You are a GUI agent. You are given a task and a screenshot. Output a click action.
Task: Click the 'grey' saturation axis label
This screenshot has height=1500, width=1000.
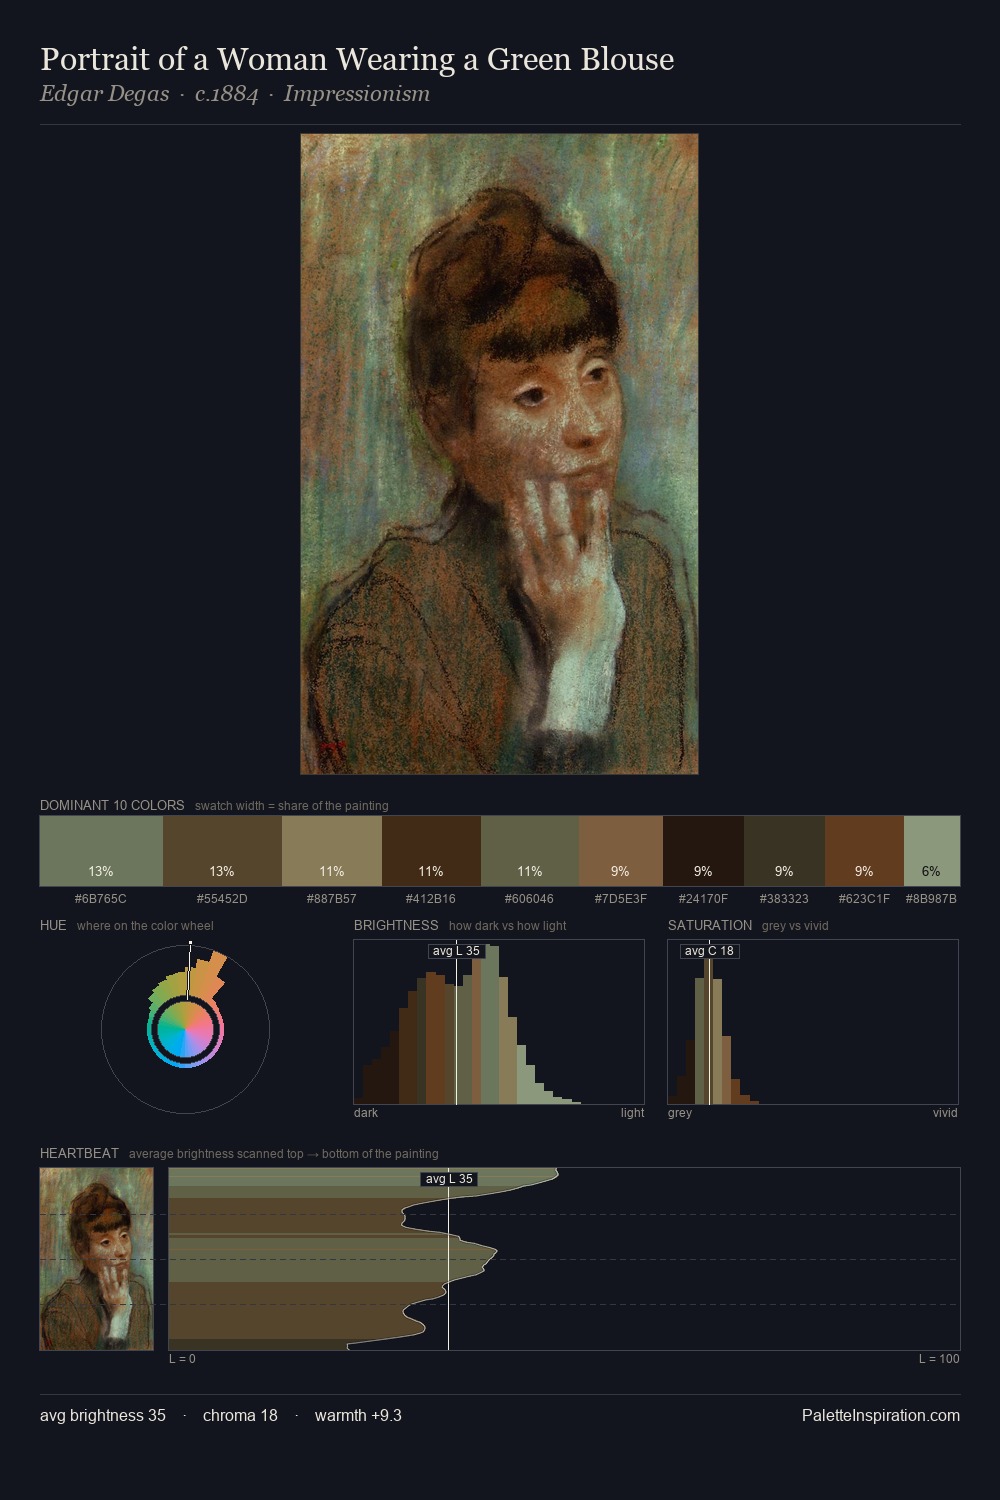point(680,1113)
